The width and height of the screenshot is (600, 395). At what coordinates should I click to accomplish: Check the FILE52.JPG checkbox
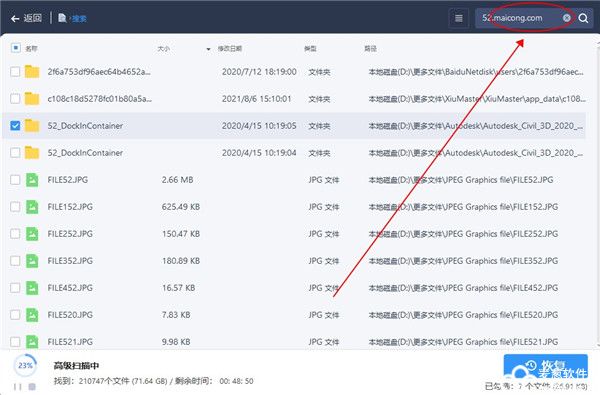15,180
